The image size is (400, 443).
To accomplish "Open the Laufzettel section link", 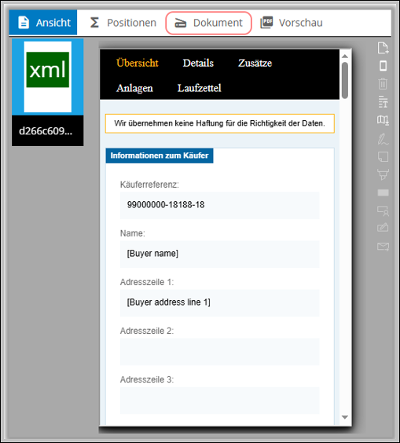I will [x=199, y=88].
